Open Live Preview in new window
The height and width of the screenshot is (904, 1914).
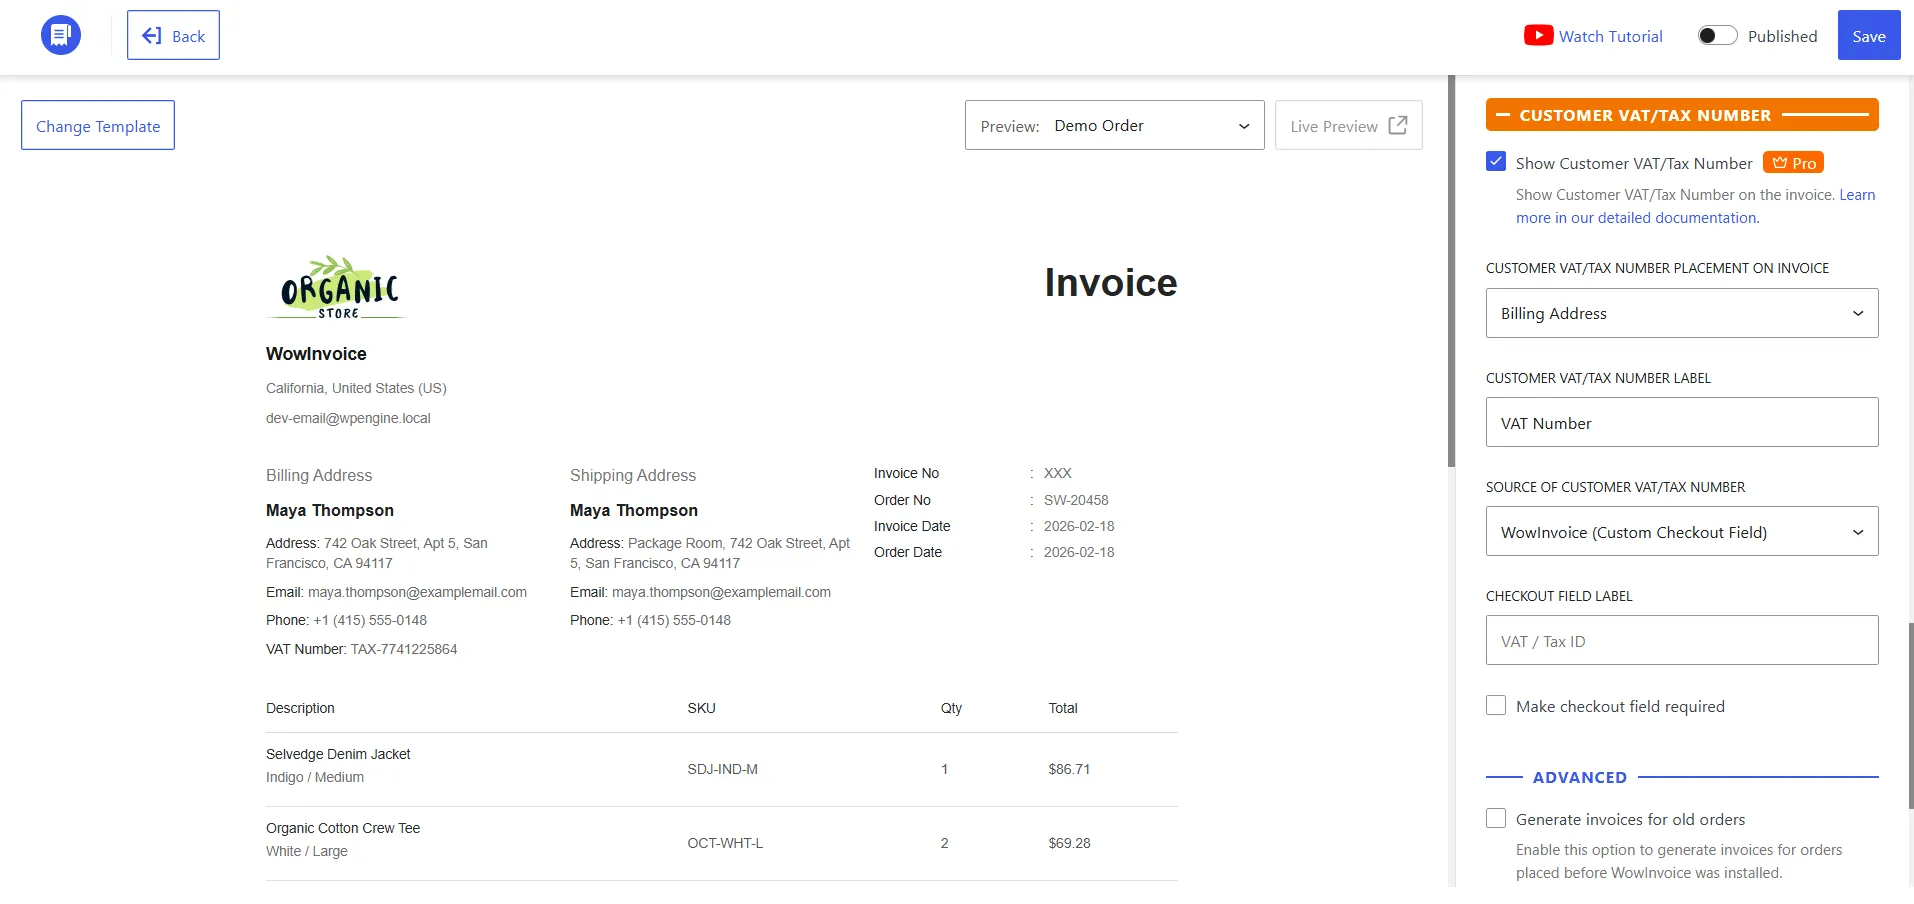1348,125
